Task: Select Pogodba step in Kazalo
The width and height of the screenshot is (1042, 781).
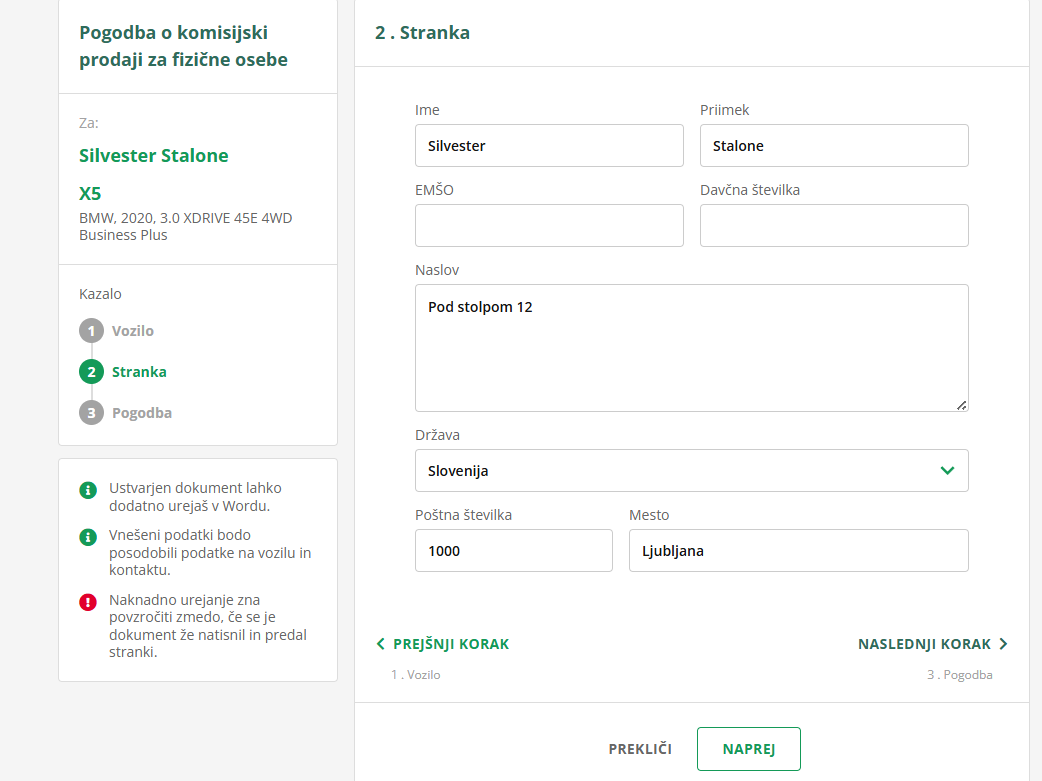Action: (x=141, y=413)
